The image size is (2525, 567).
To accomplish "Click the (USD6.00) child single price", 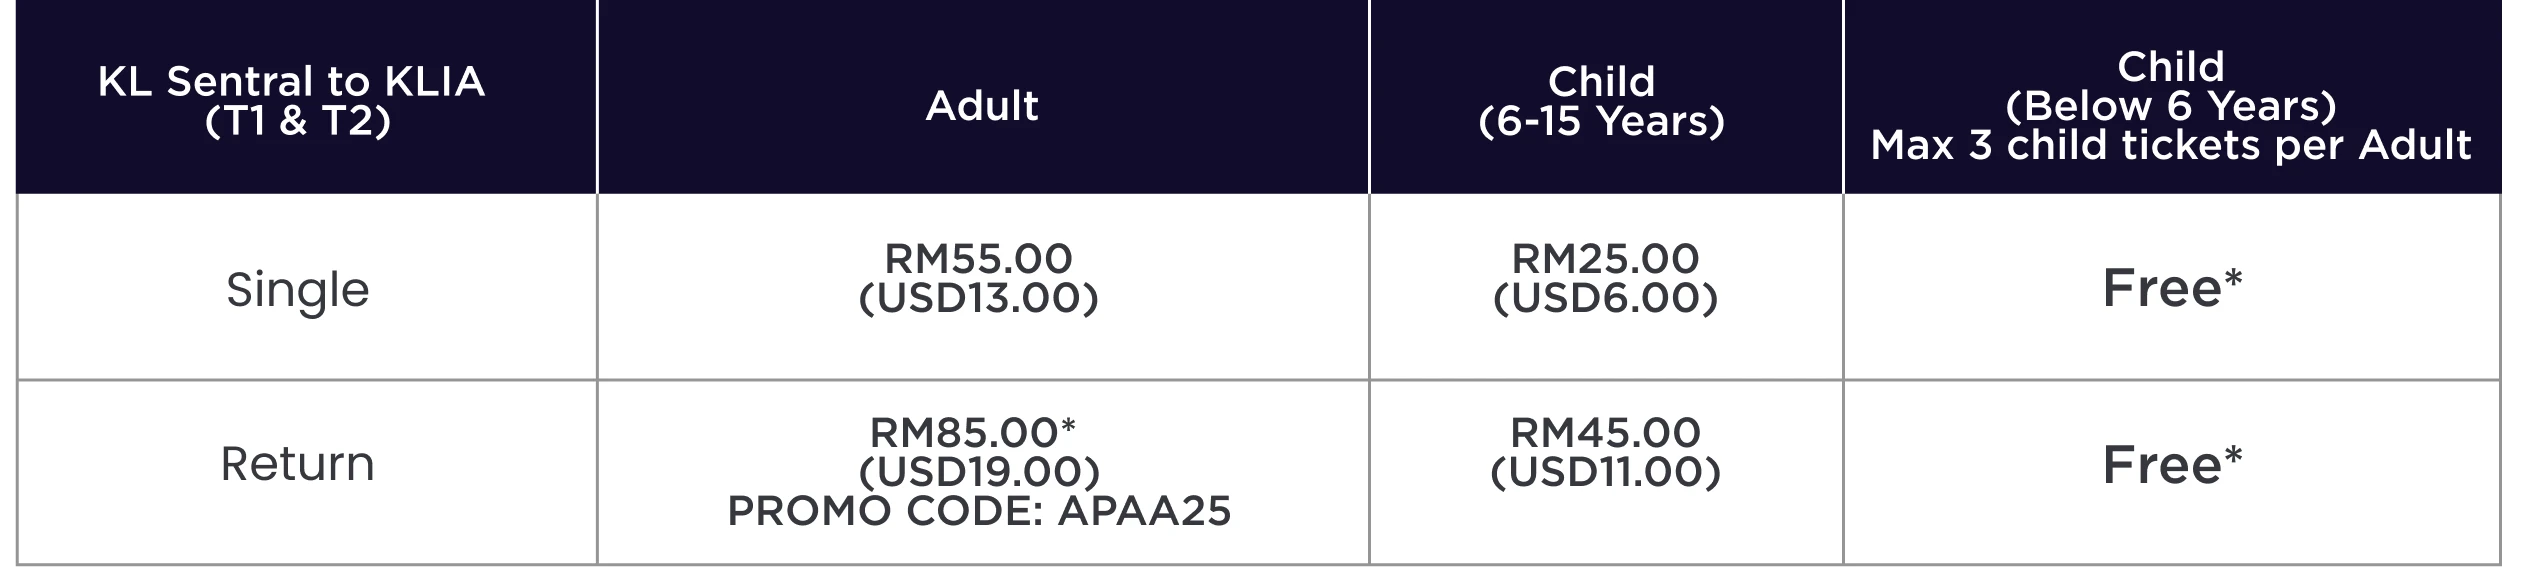I will tap(1605, 298).
